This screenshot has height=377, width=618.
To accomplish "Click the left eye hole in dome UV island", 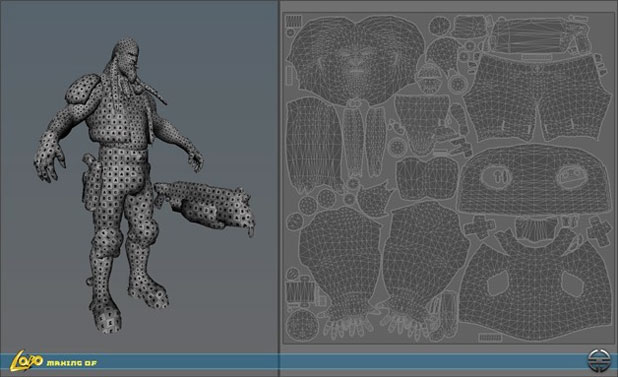I will [x=495, y=176].
